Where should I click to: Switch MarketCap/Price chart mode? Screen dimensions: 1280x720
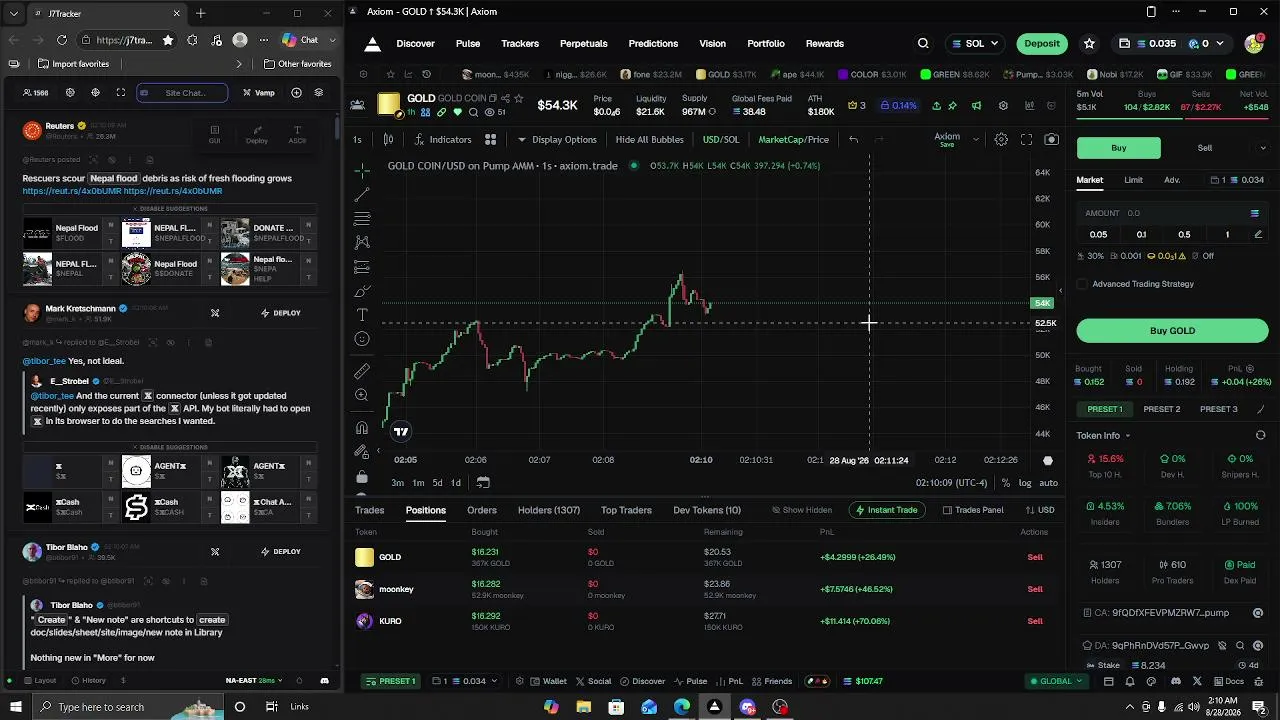[x=793, y=140]
